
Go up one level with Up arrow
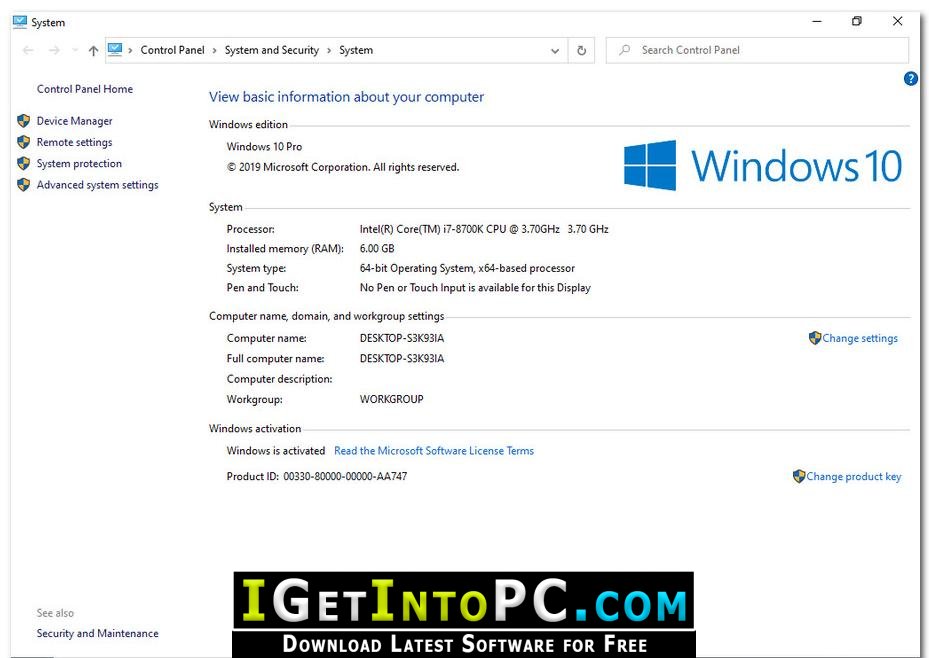(93, 50)
